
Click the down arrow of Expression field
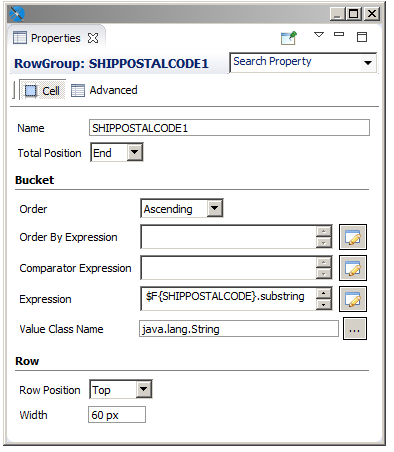pos(324,304)
